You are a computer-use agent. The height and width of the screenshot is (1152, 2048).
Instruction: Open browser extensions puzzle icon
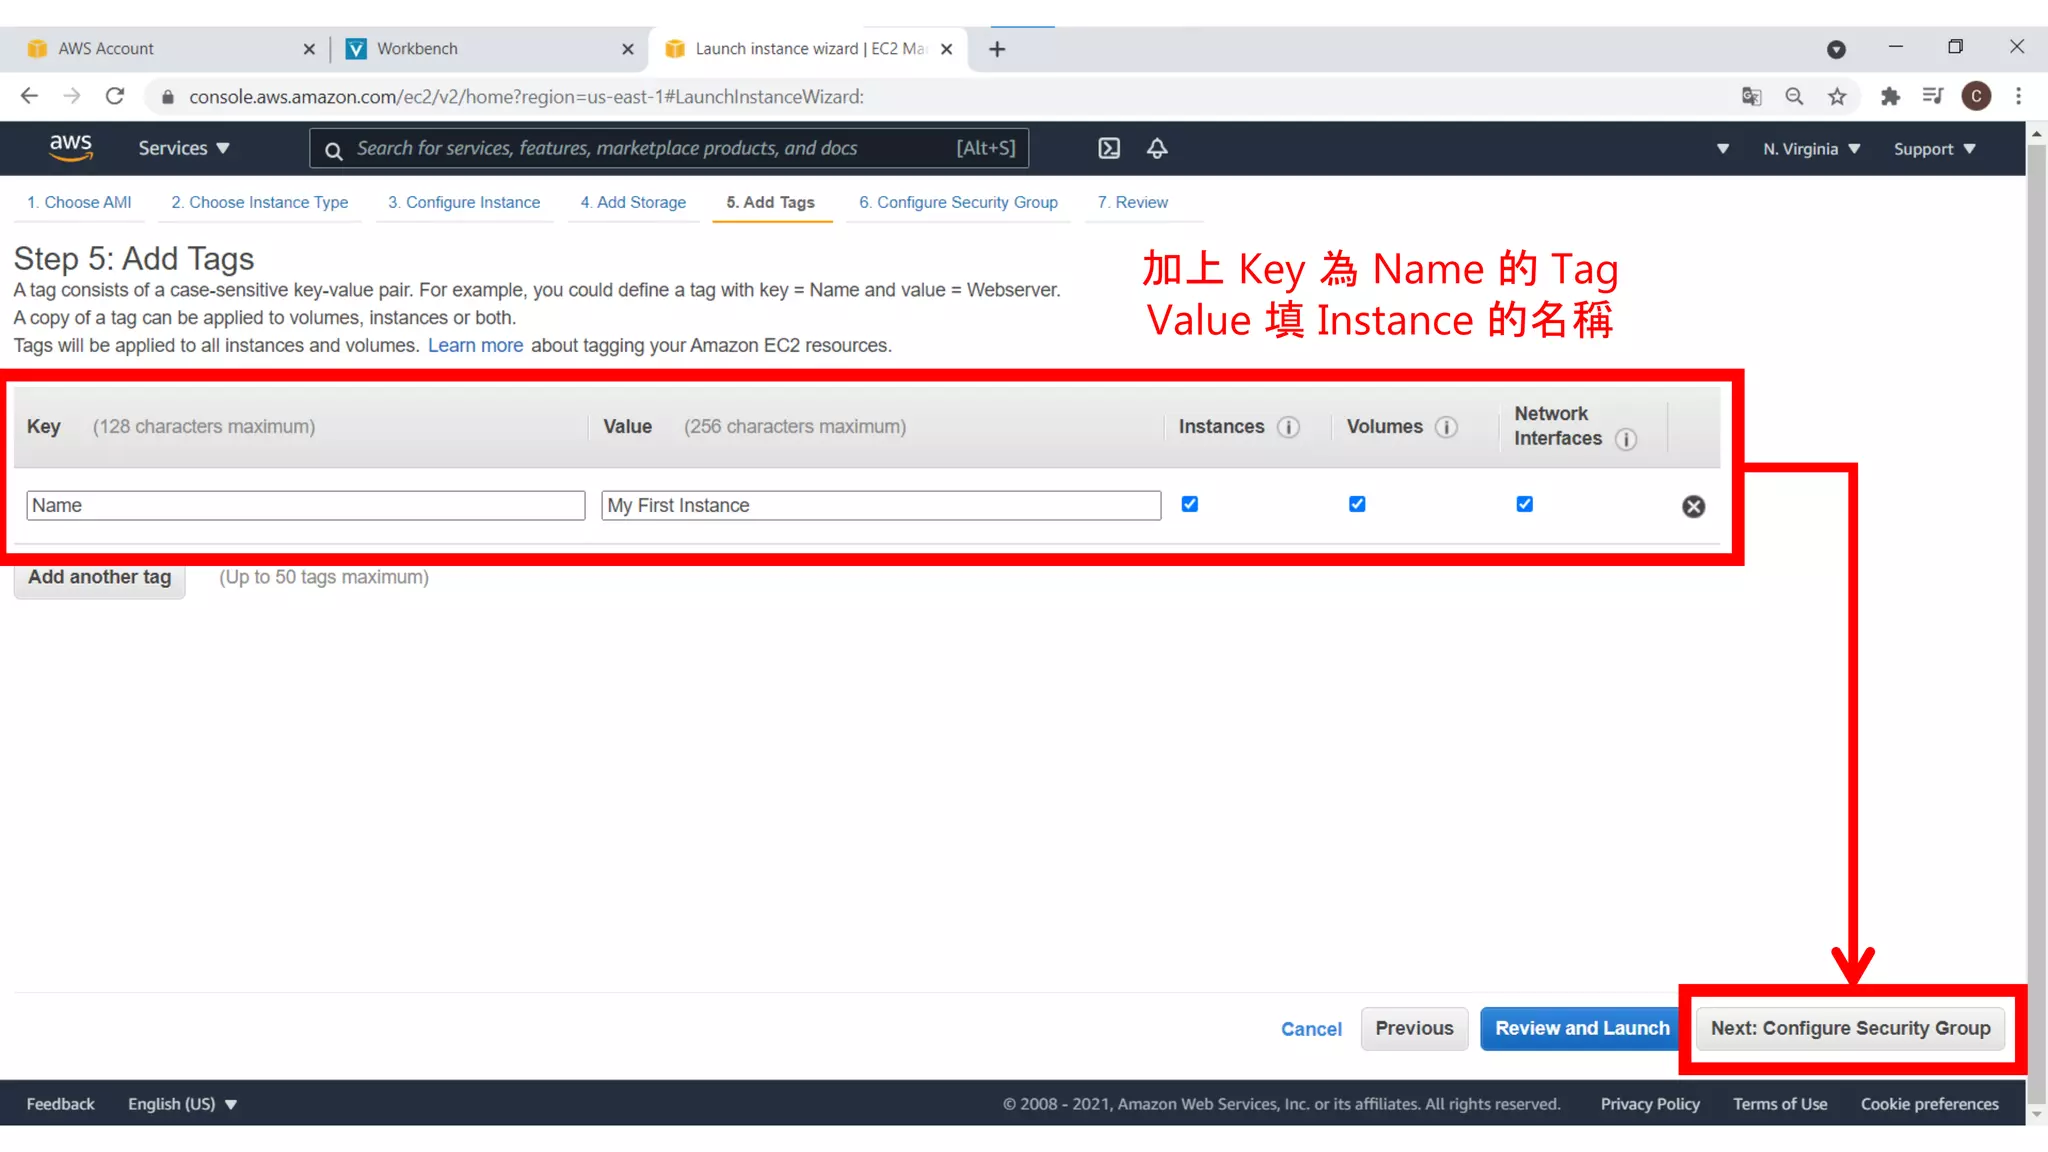[x=1890, y=96]
